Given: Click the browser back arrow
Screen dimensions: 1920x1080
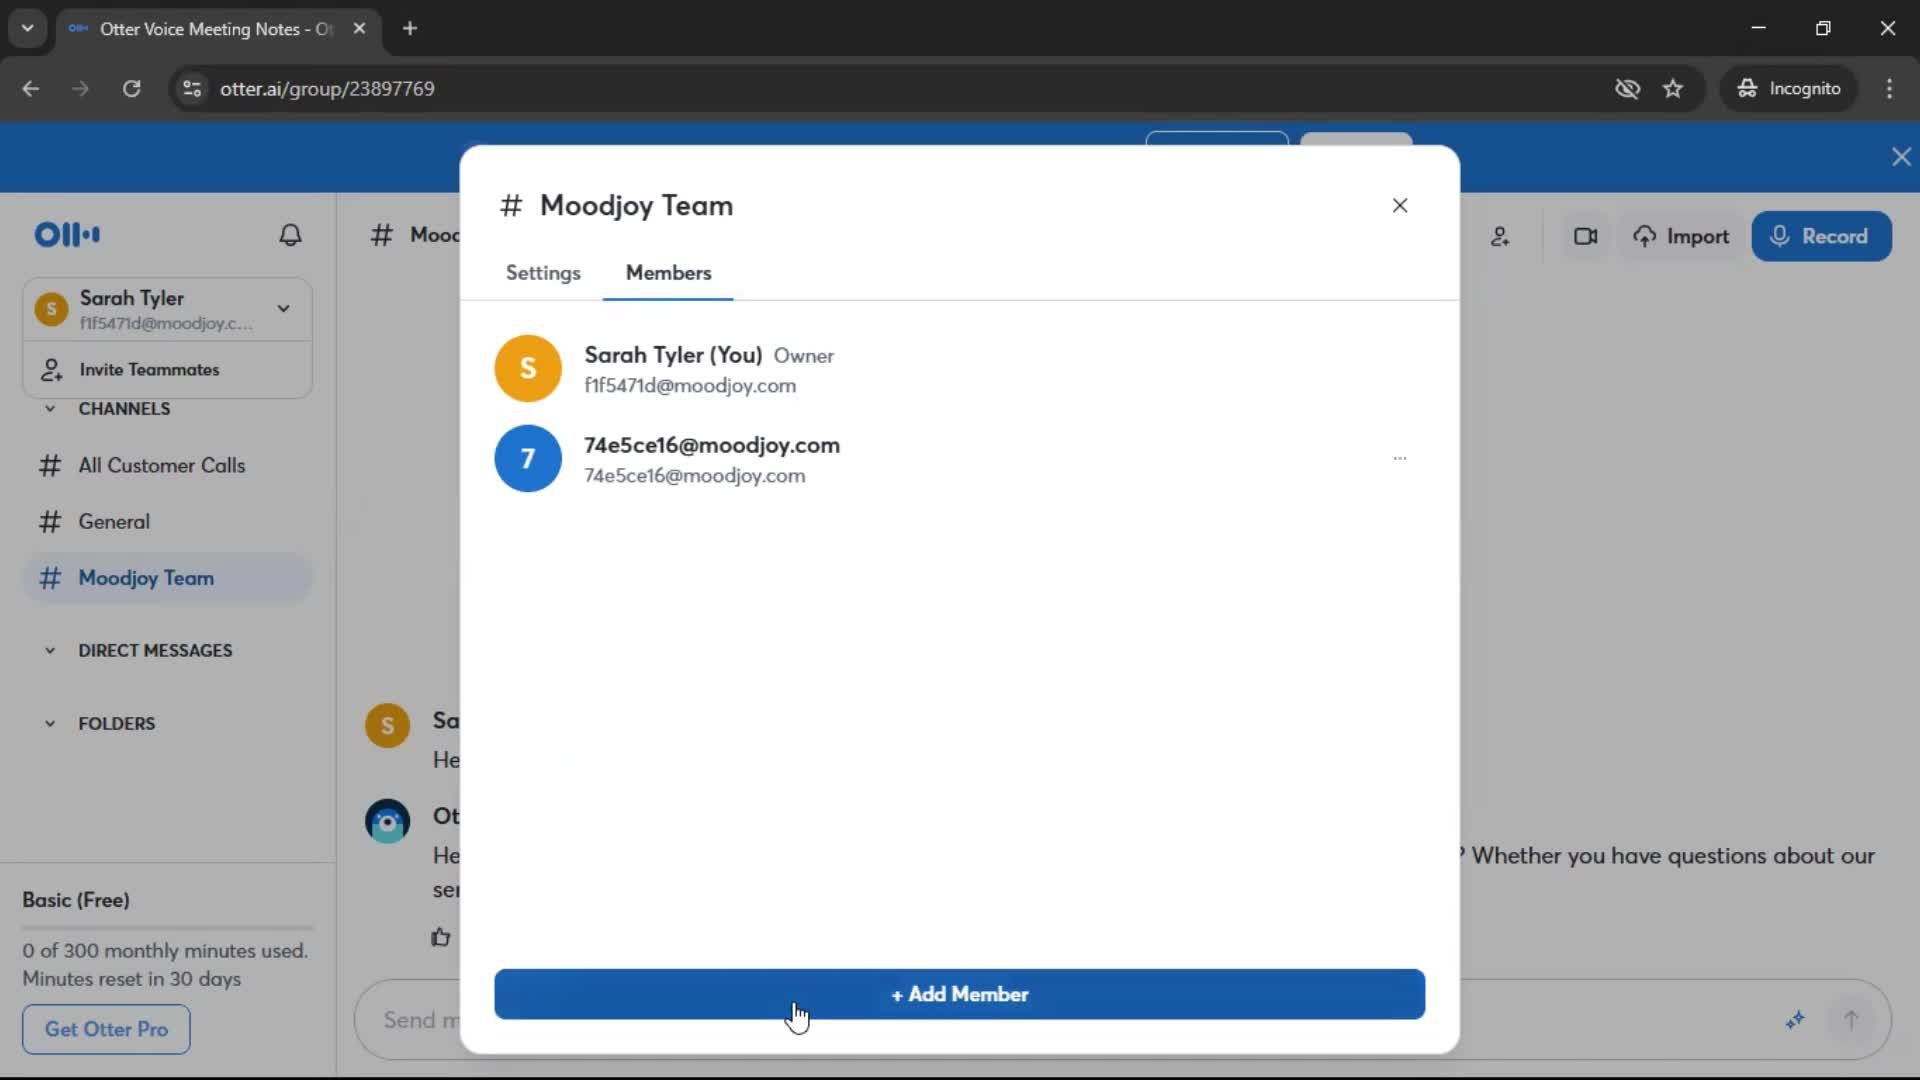Looking at the screenshot, I should point(31,89).
